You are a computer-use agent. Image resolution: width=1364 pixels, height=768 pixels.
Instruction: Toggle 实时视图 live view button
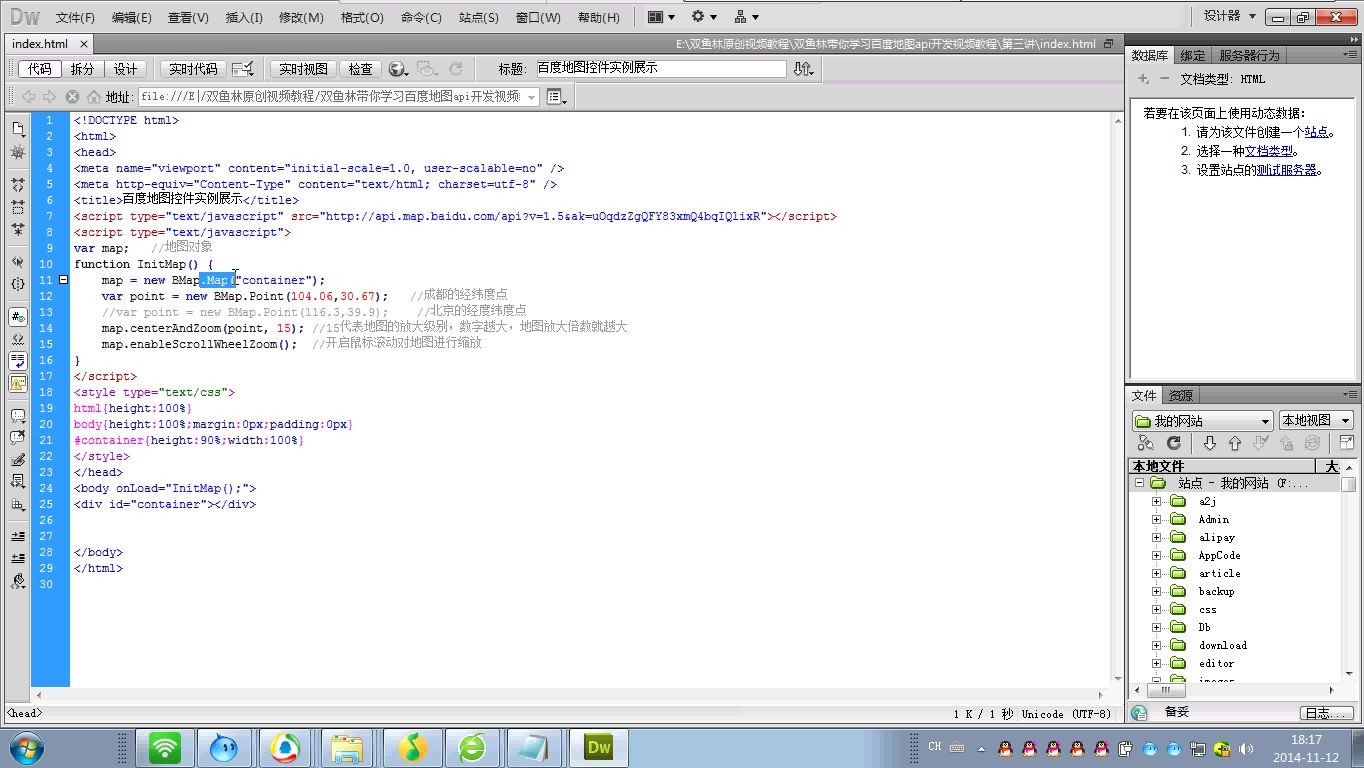[303, 69]
